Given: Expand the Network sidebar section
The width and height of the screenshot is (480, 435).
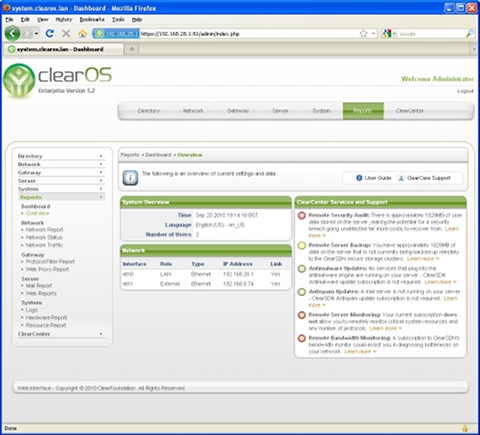Looking at the screenshot, I should coord(61,164).
